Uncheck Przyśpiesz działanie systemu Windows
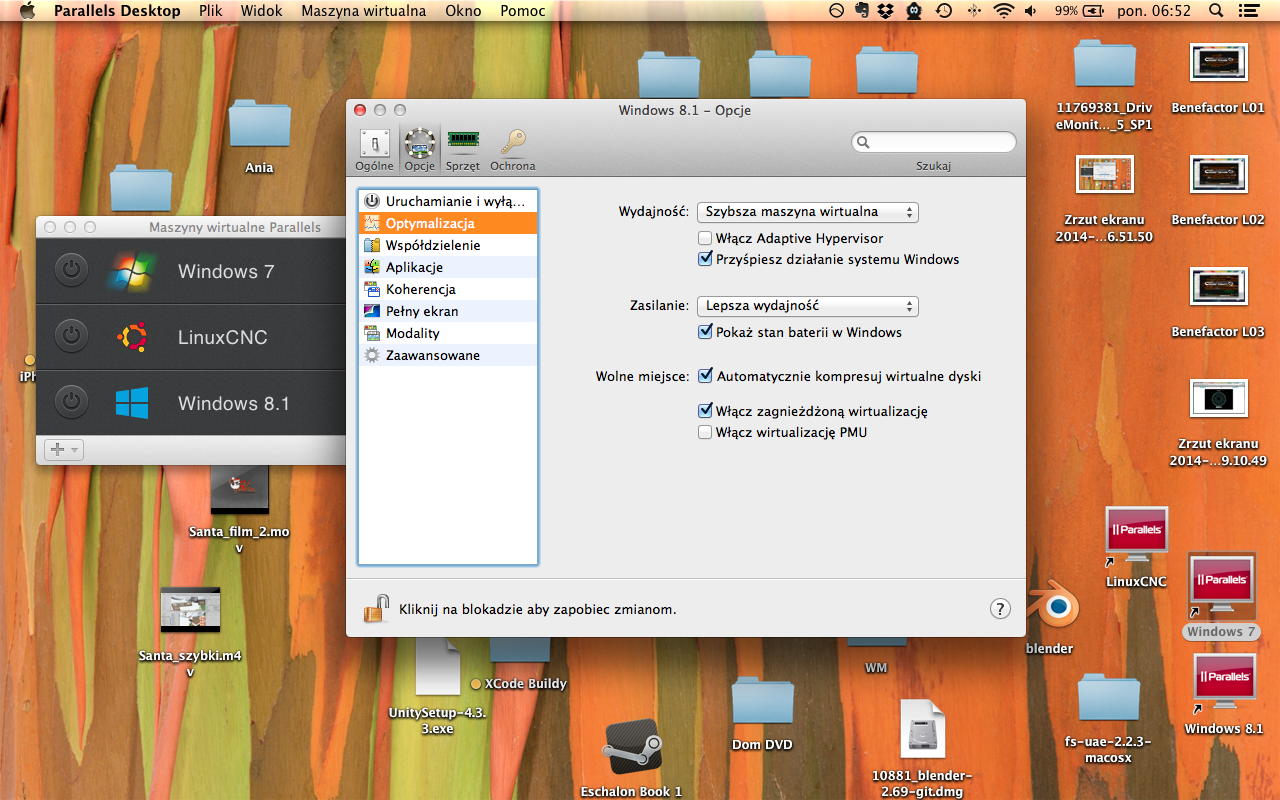This screenshot has width=1280, height=800. point(705,259)
